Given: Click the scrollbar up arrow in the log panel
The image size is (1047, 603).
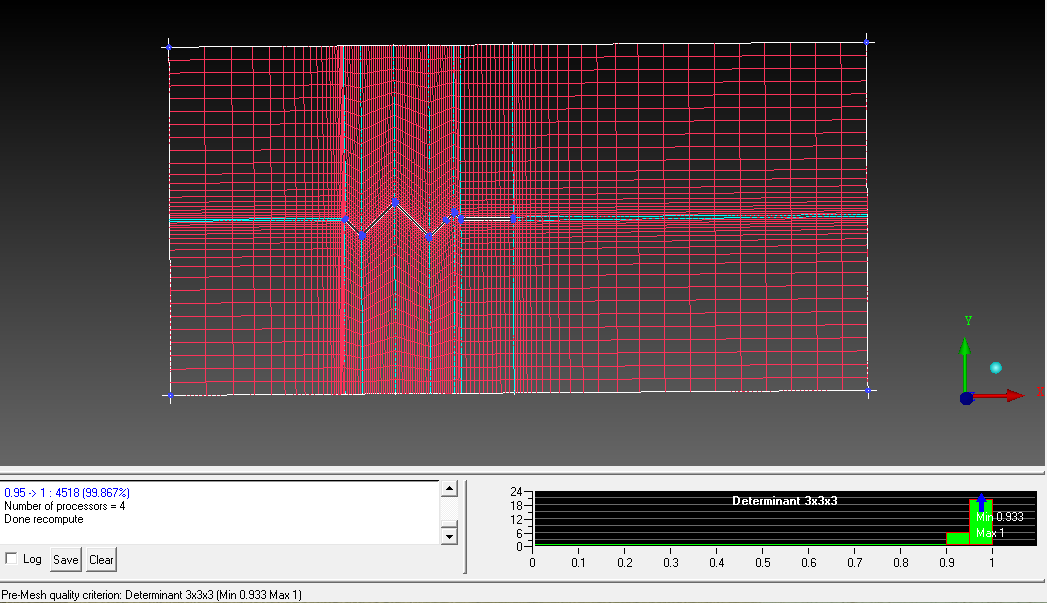Looking at the screenshot, I should pos(450,488).
